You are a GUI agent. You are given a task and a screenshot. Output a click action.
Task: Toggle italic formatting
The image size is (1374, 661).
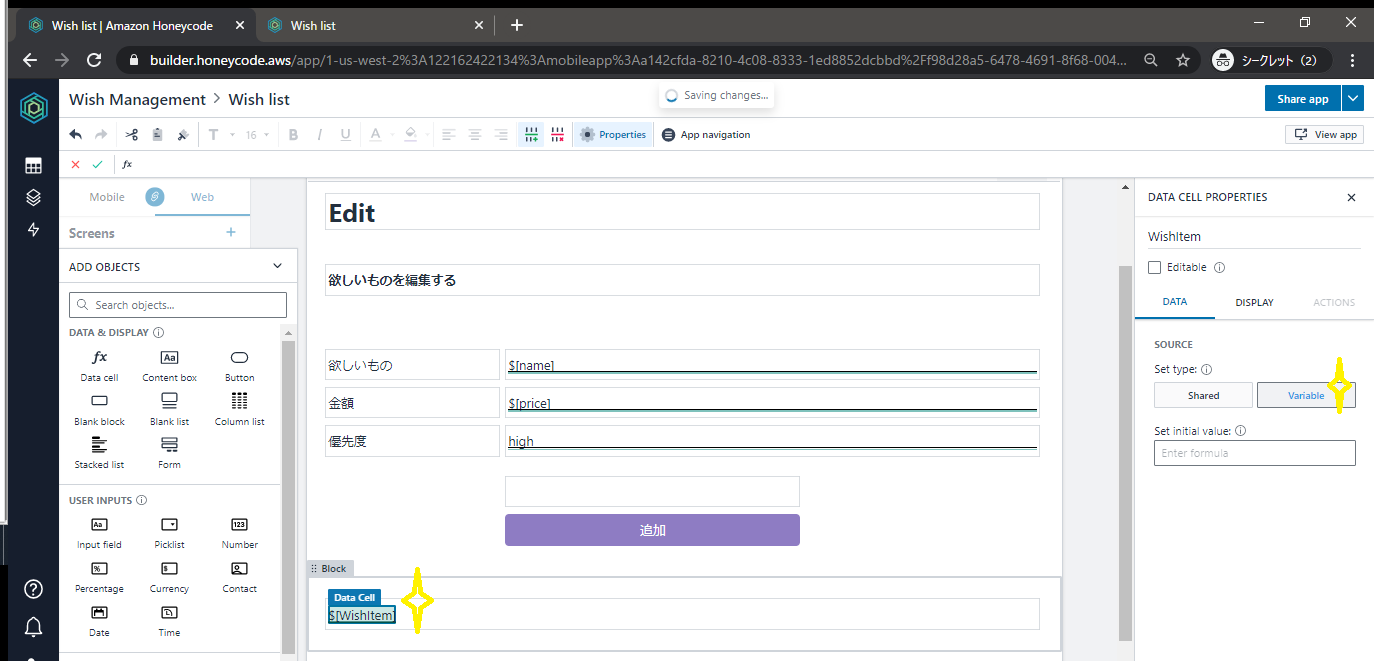tap(320, 134)
